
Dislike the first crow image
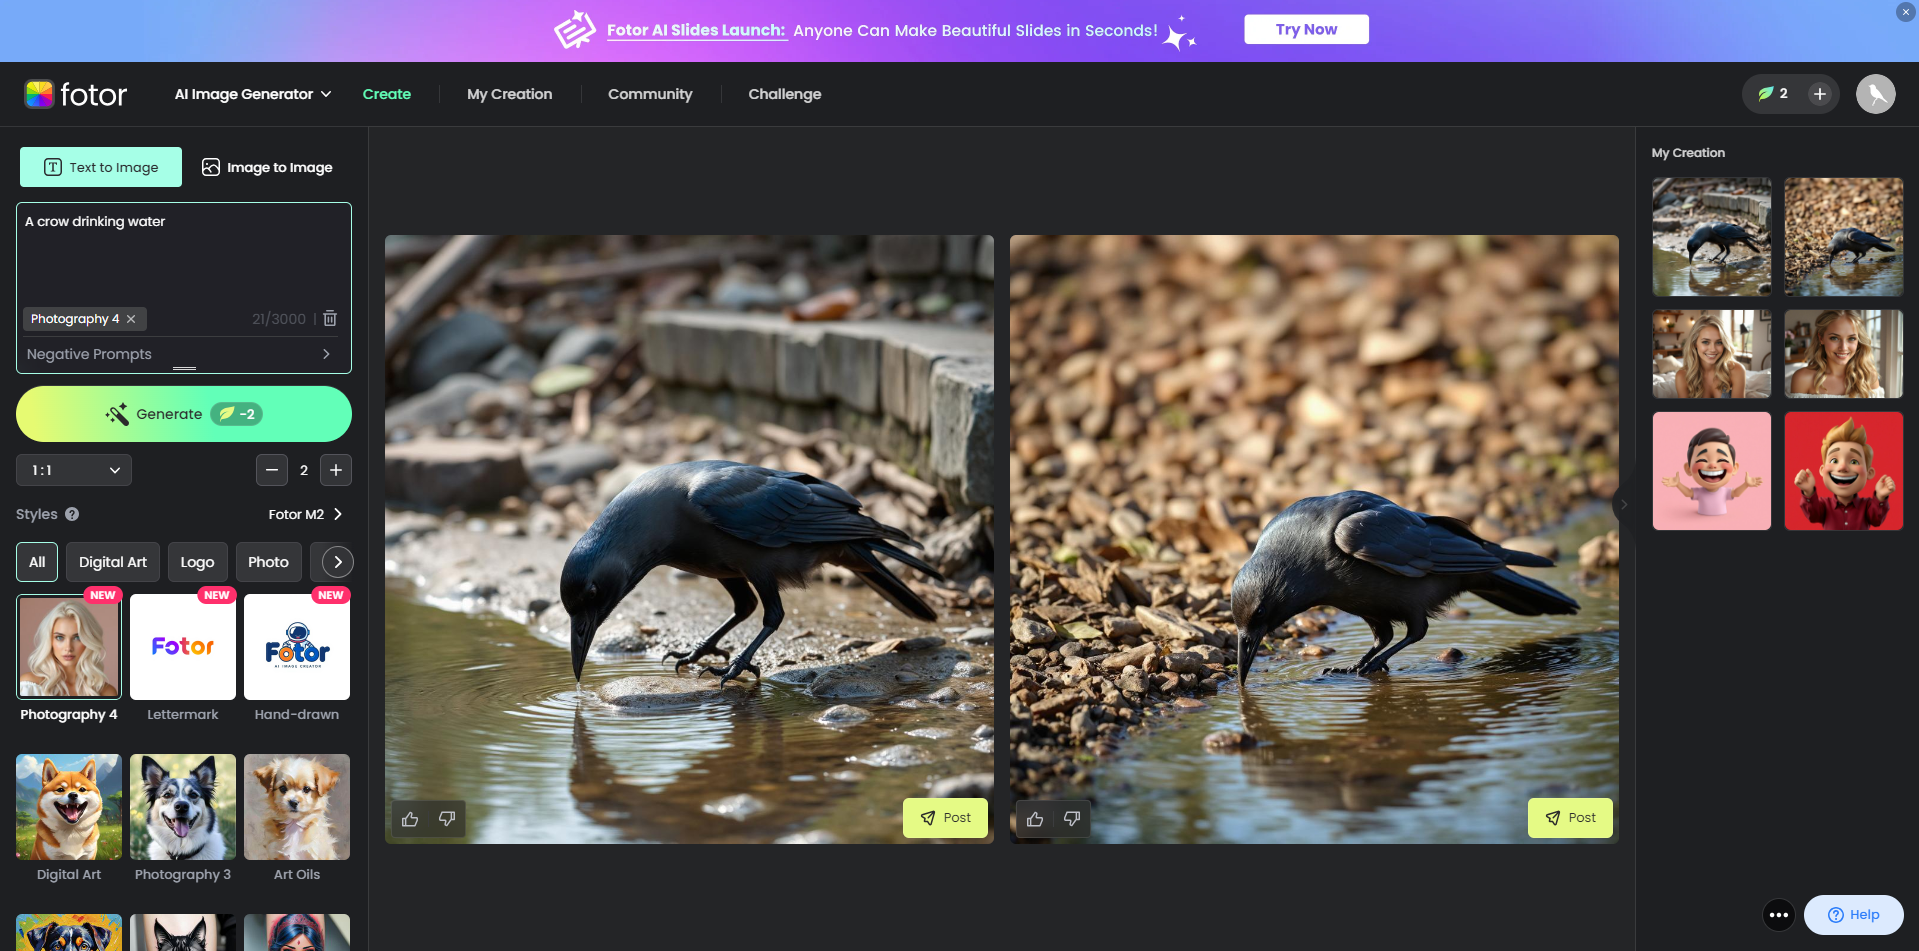pos(447,819)
